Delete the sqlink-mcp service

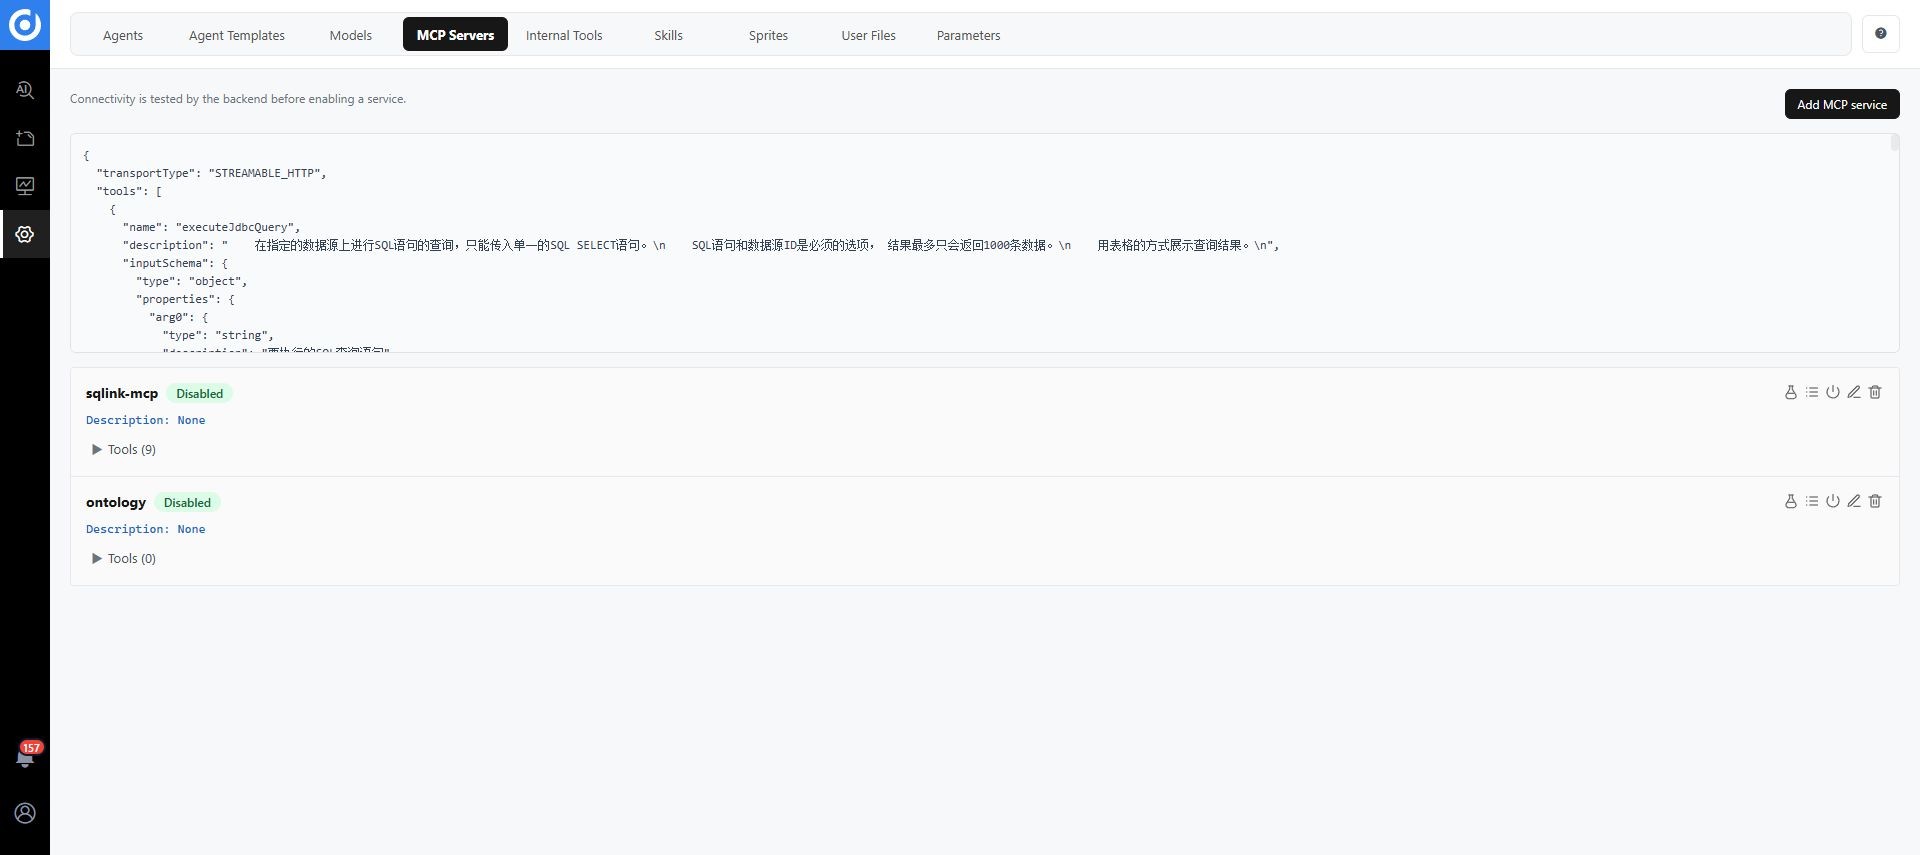pos(1874,392)
